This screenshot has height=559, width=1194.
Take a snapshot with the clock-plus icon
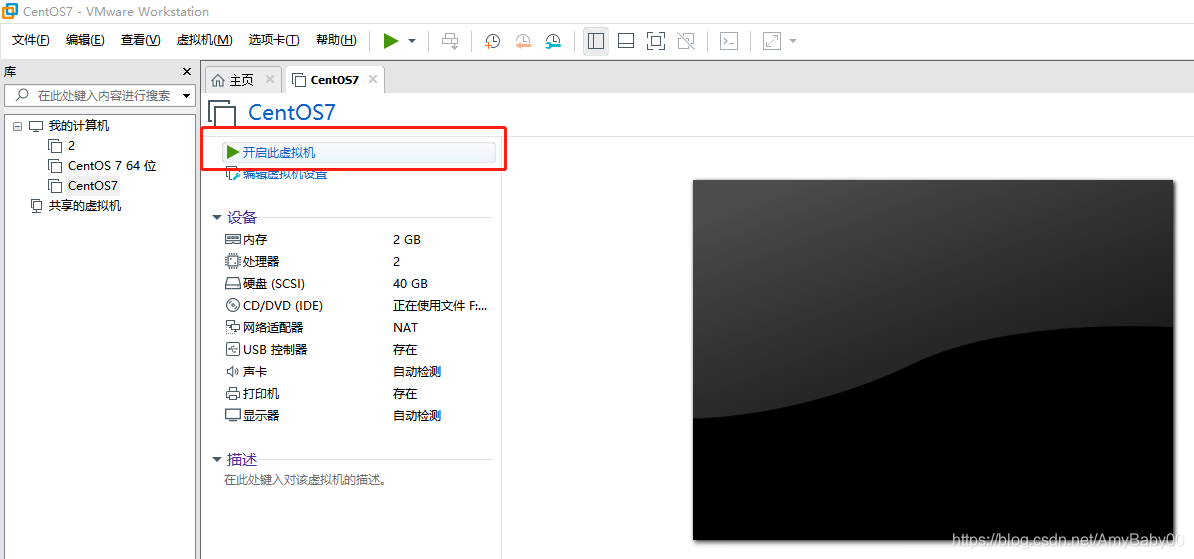[493, 41]
